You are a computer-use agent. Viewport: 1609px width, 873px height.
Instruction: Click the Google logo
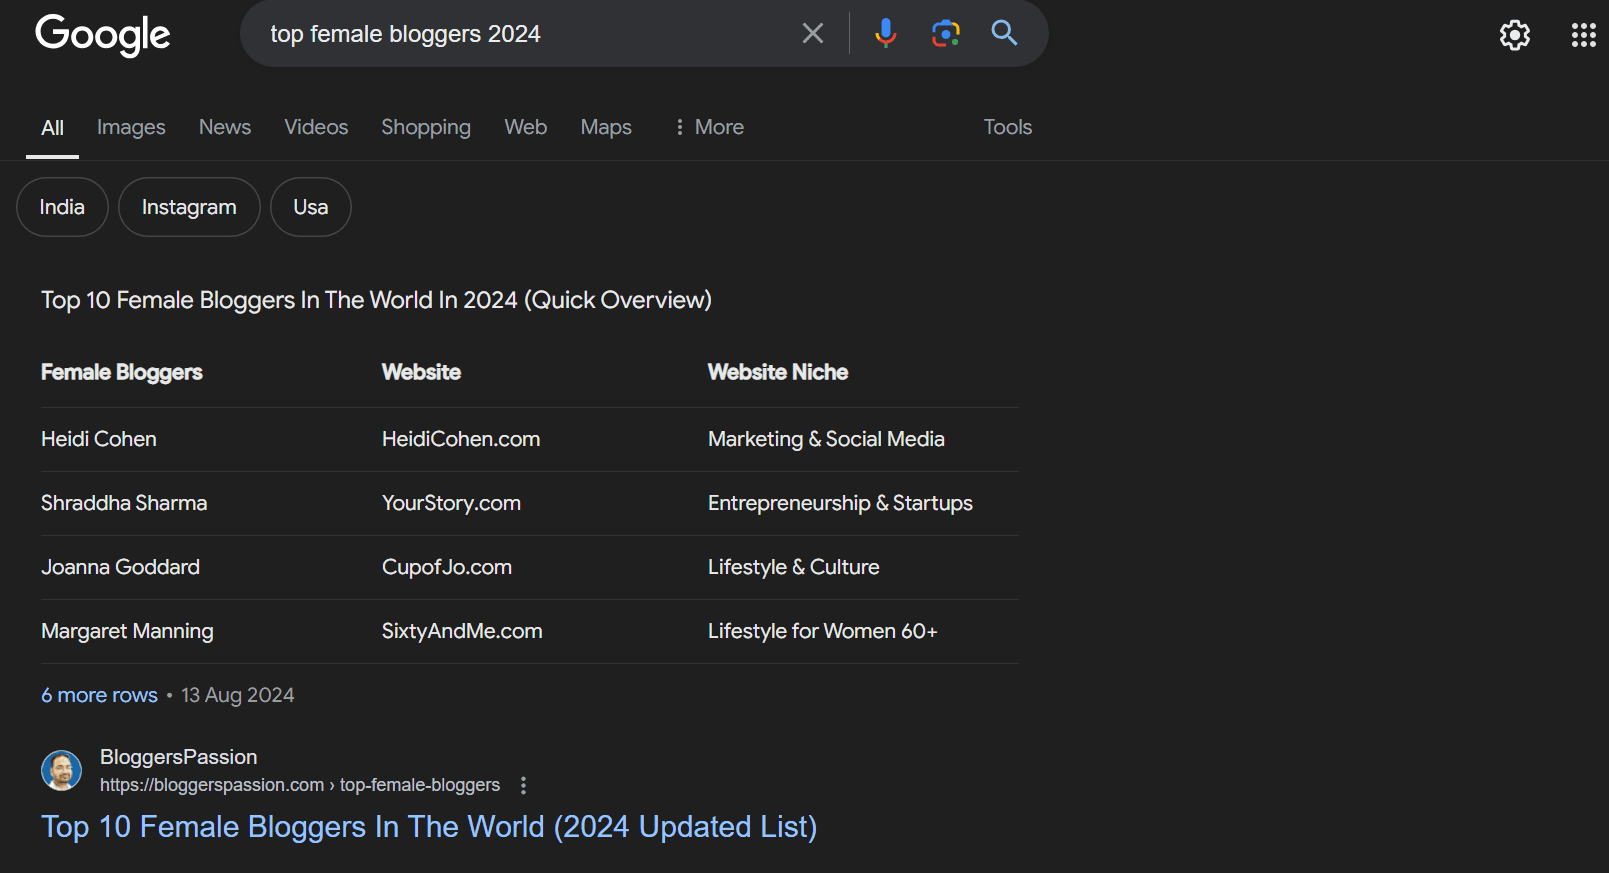click(102, 35)
